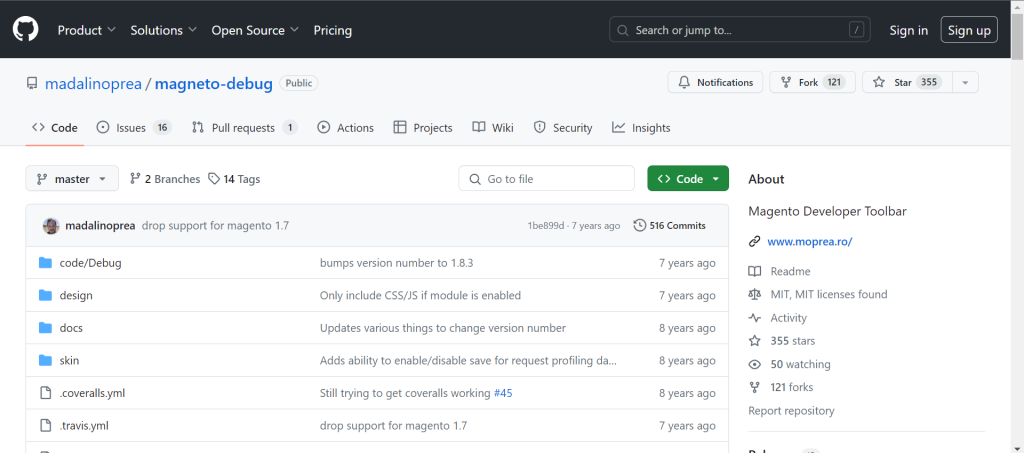View the 2 Branches list

tap(165, 179)
